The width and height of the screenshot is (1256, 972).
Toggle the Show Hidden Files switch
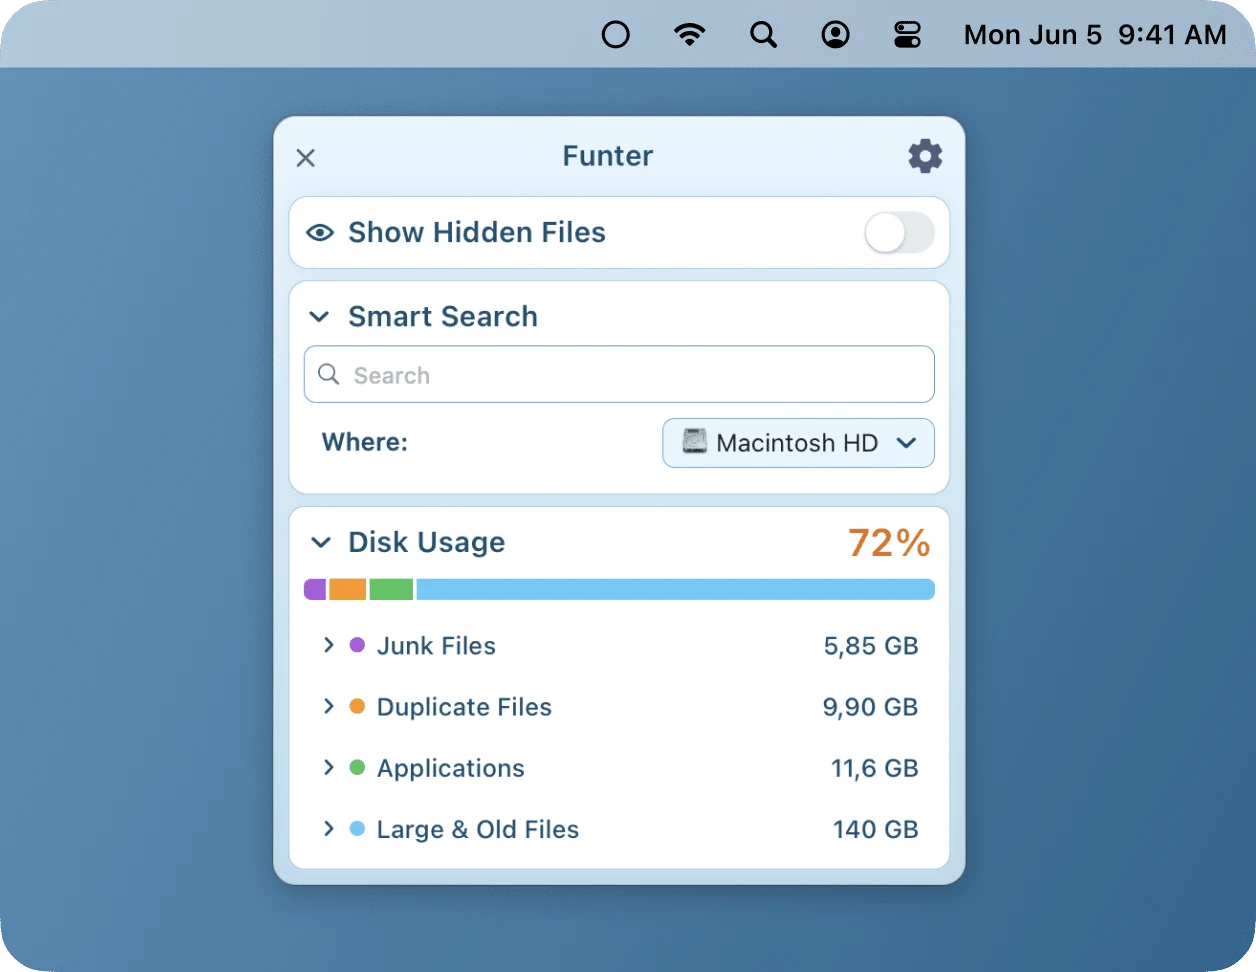tap(899, 233)
